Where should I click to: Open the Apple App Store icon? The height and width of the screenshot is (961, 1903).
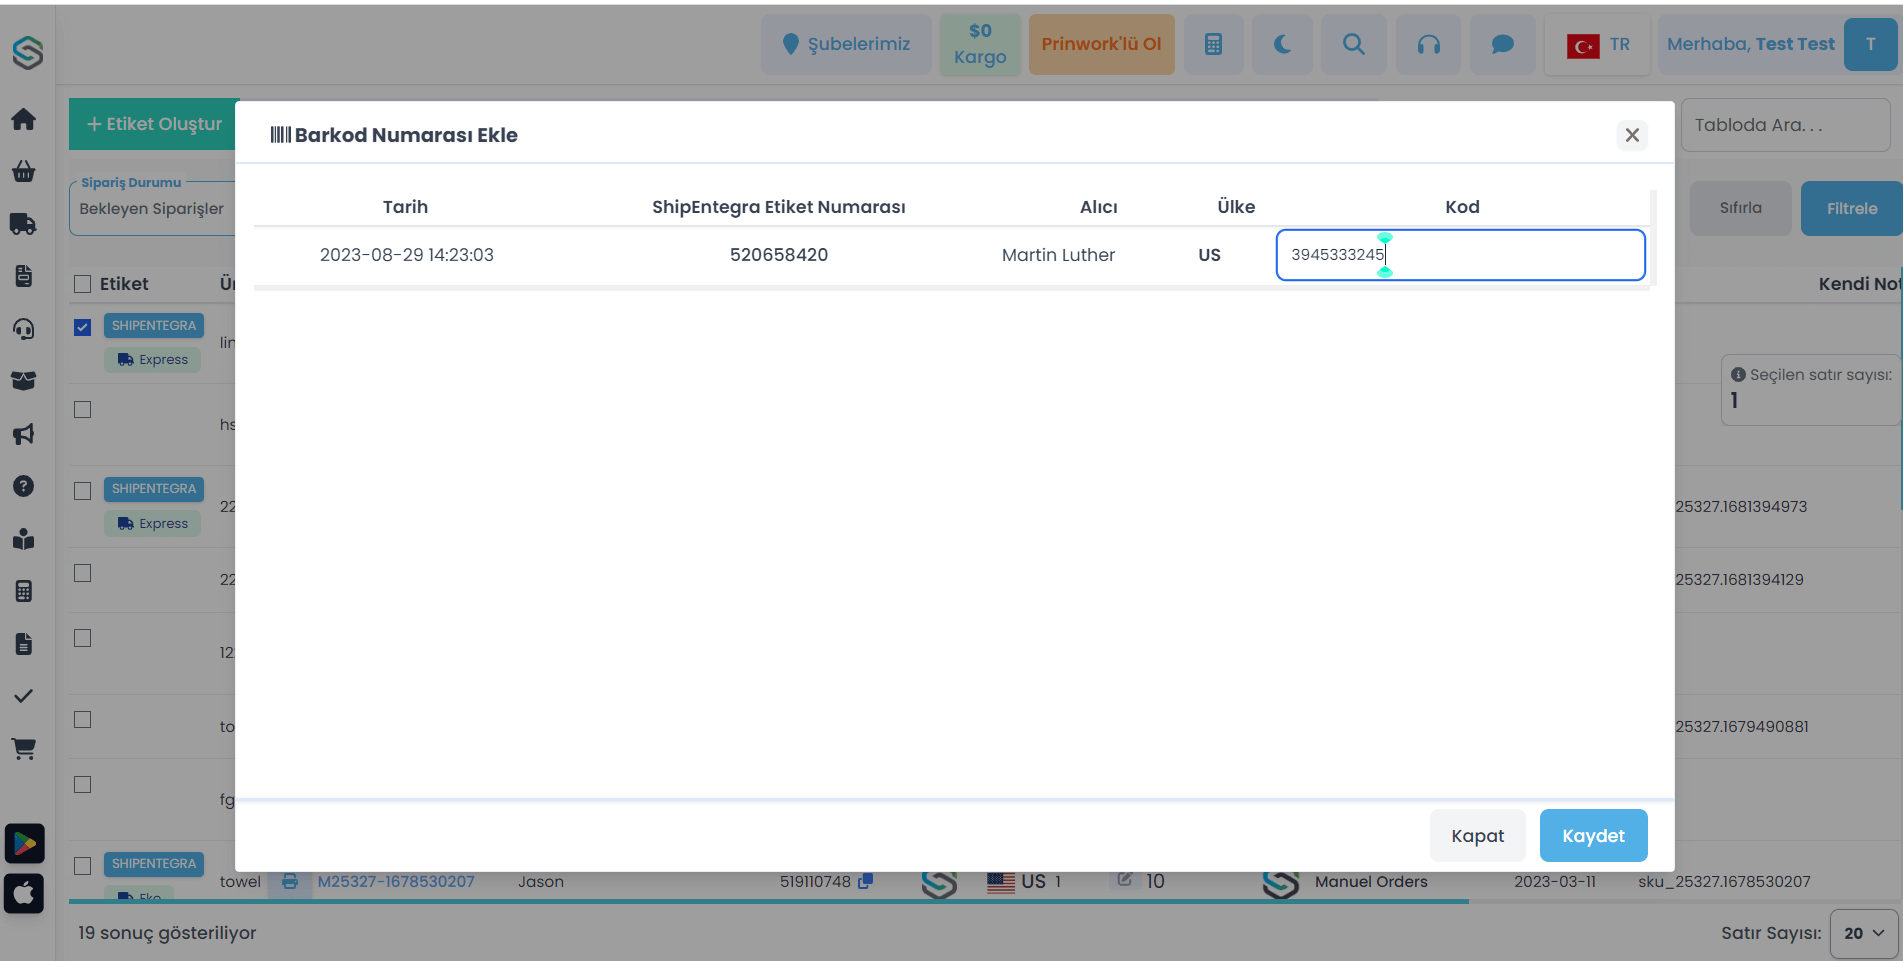(24, 893)
